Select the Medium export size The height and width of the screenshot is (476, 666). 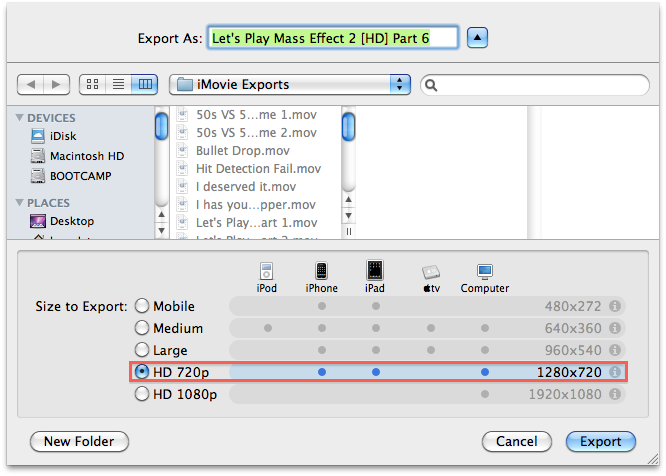point(142,328)
